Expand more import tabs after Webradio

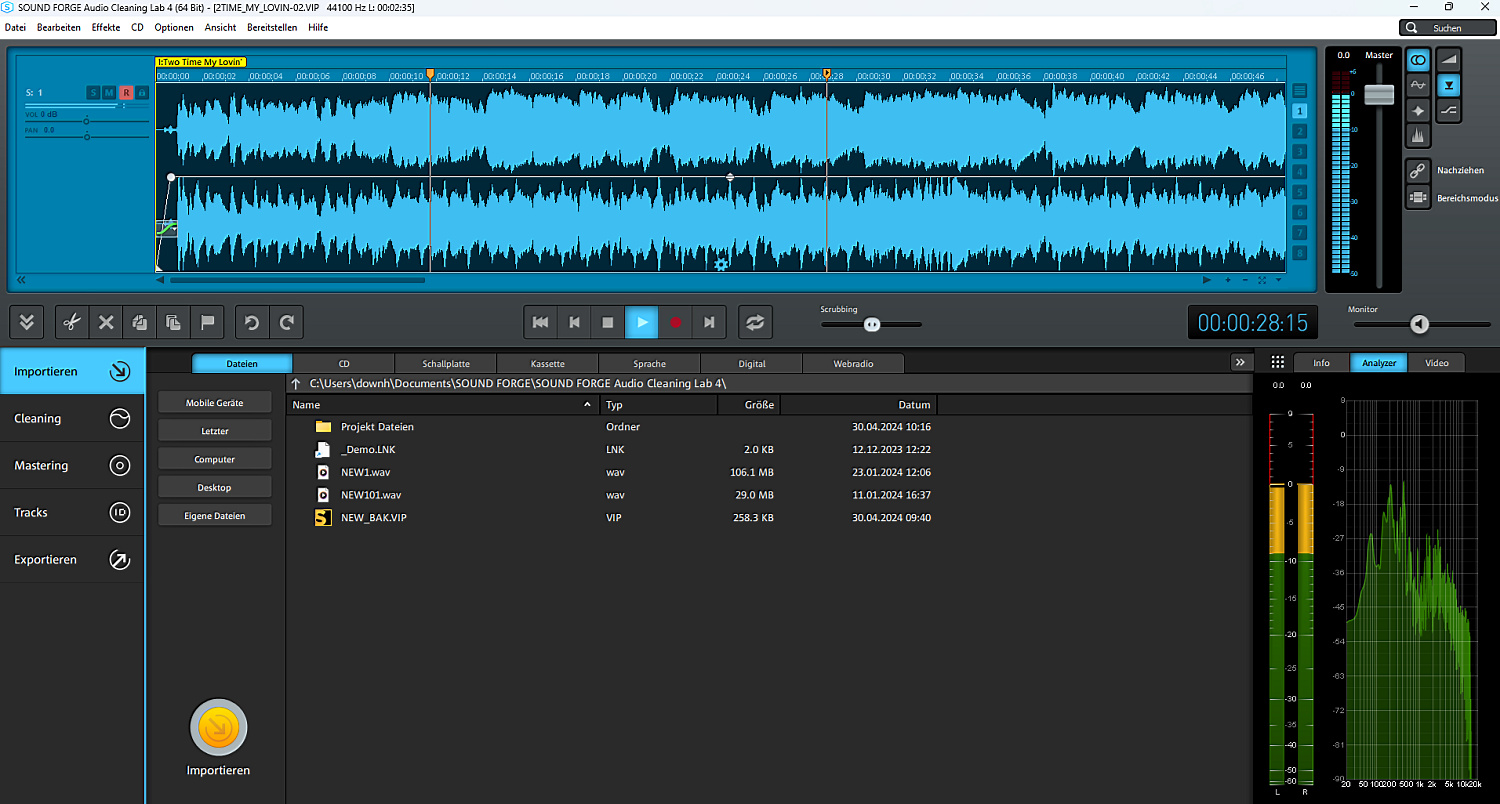[1240, 363]
